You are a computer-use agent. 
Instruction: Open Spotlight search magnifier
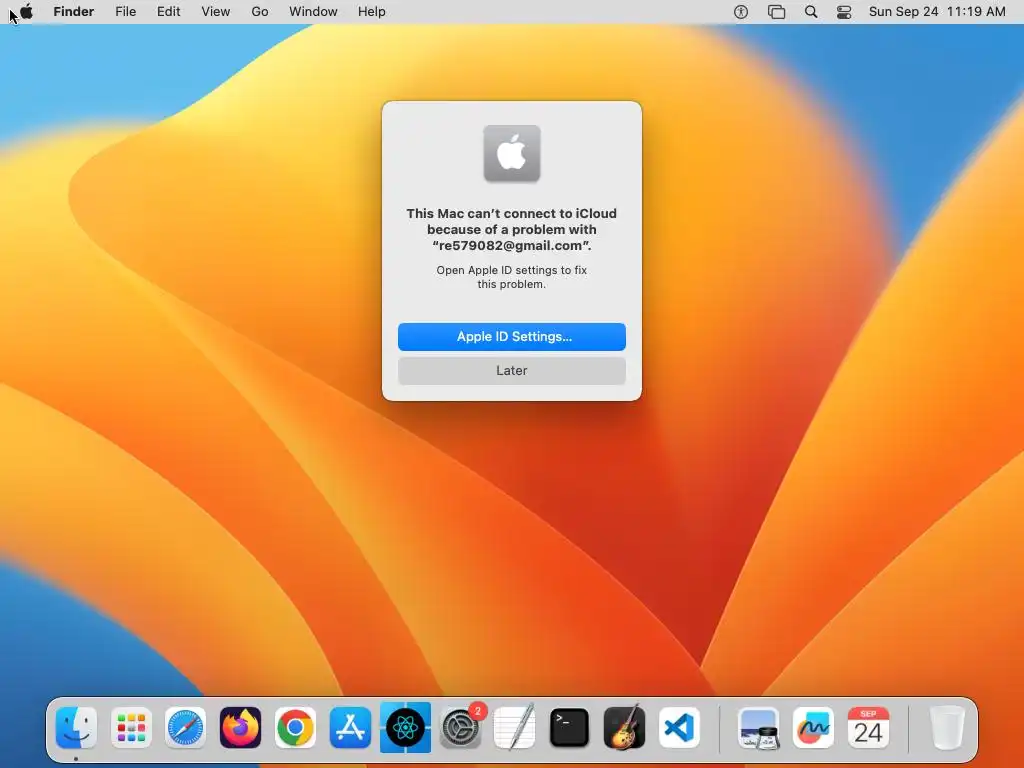click(811, 12)
